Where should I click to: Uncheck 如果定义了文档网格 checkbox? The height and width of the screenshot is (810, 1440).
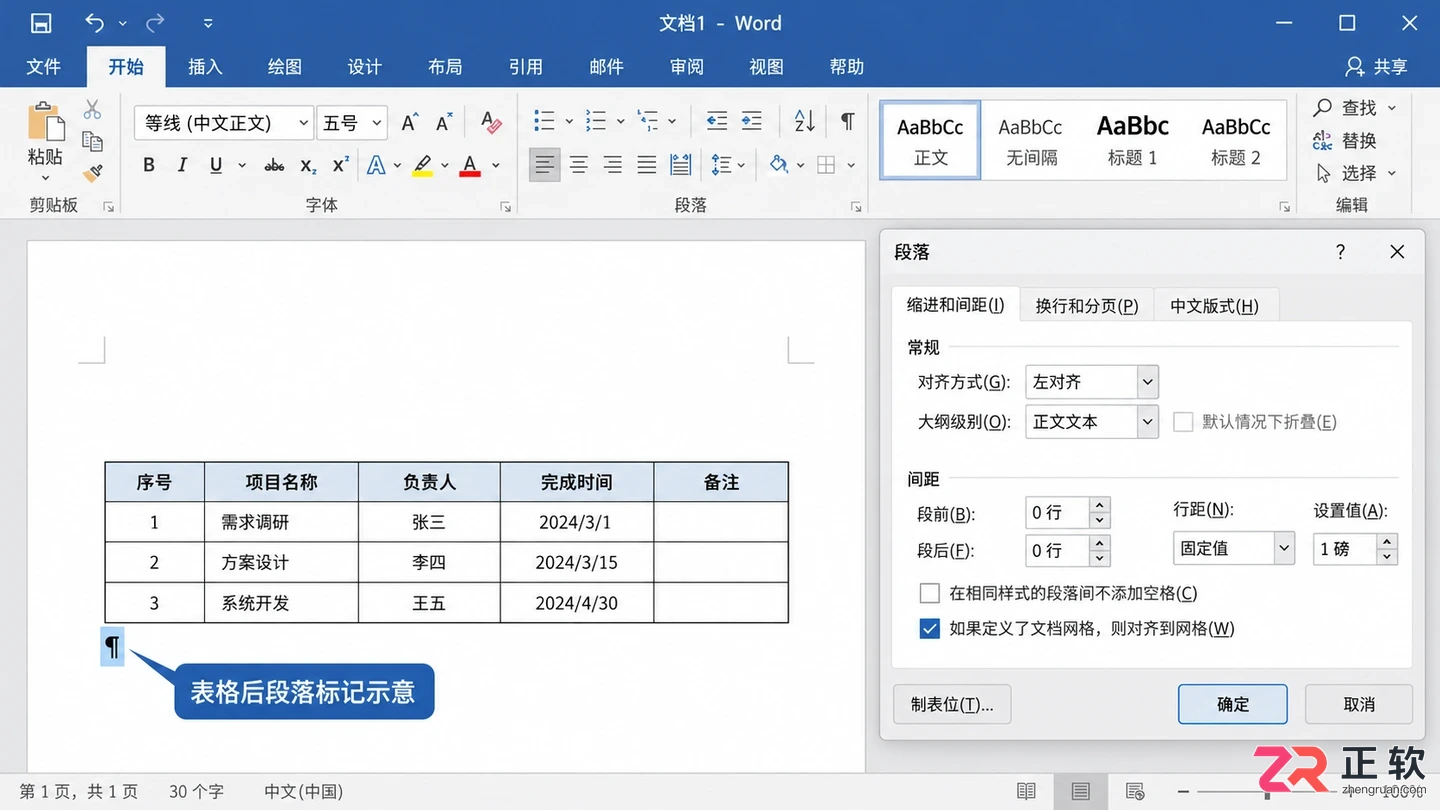tap(929, 629)
